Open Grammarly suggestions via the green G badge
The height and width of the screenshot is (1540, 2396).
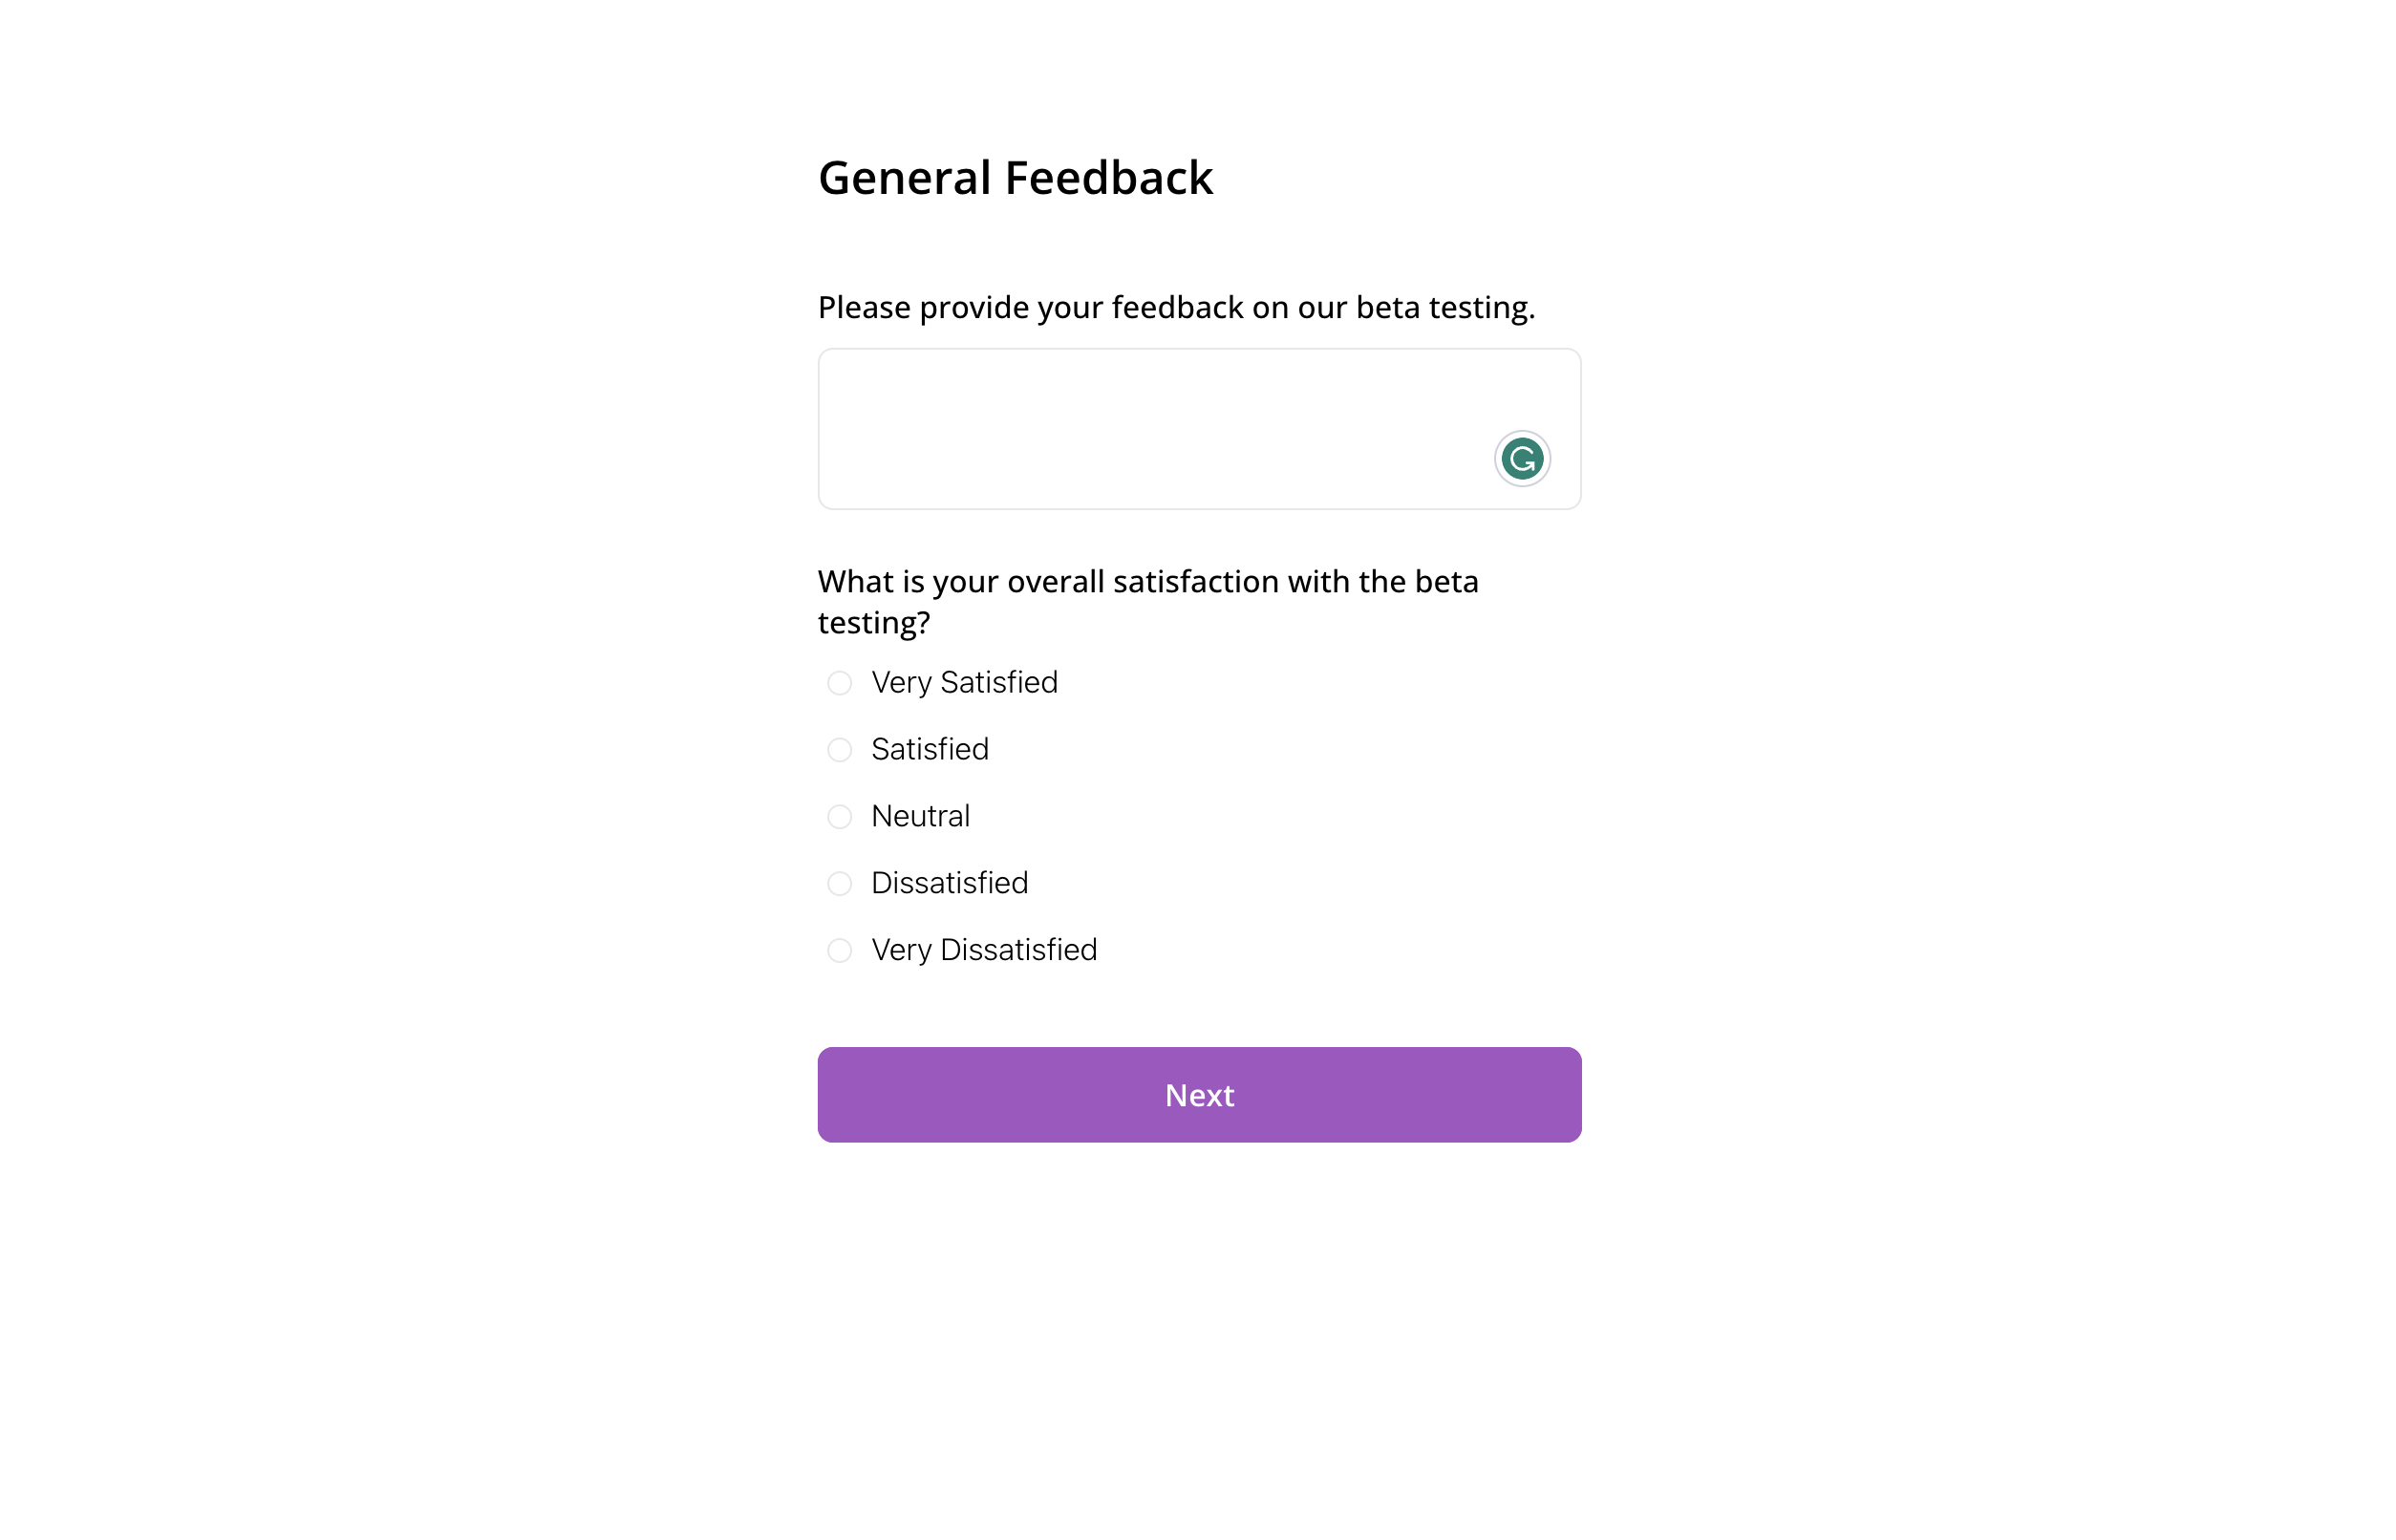point(1521,458)
